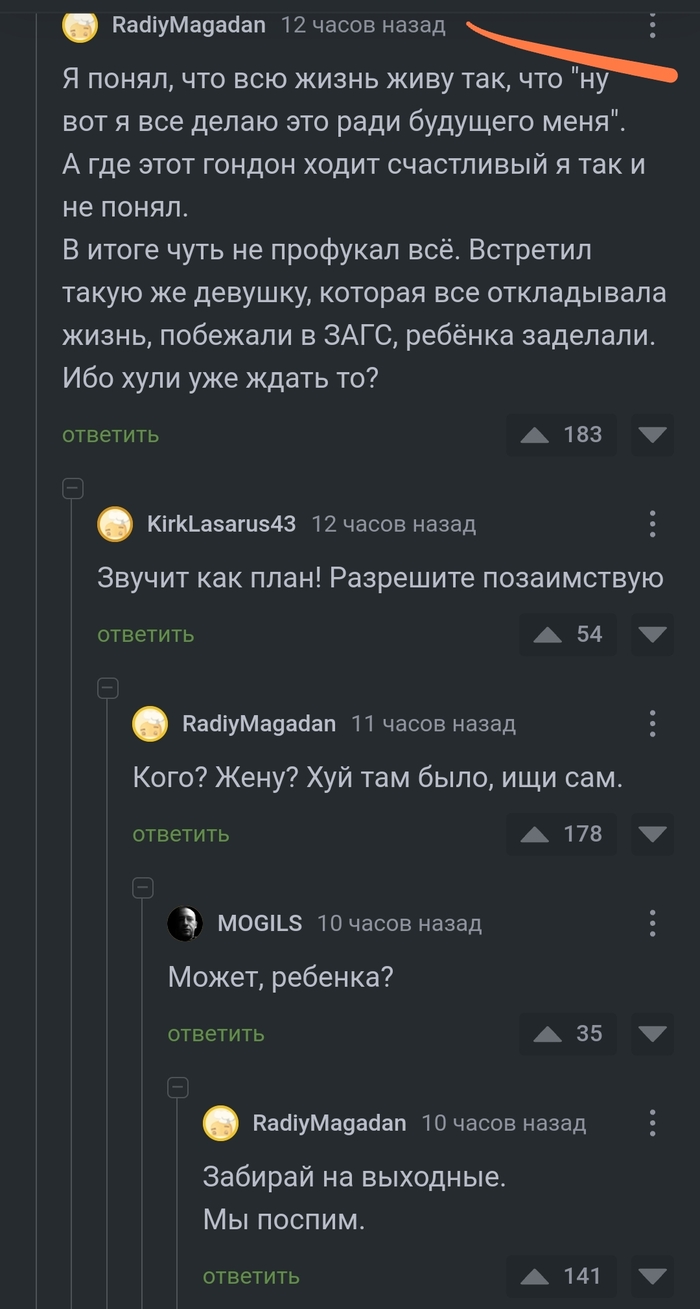Open the three-dot menu on 'Забирай на выходные' comment

pos(653,1123)
